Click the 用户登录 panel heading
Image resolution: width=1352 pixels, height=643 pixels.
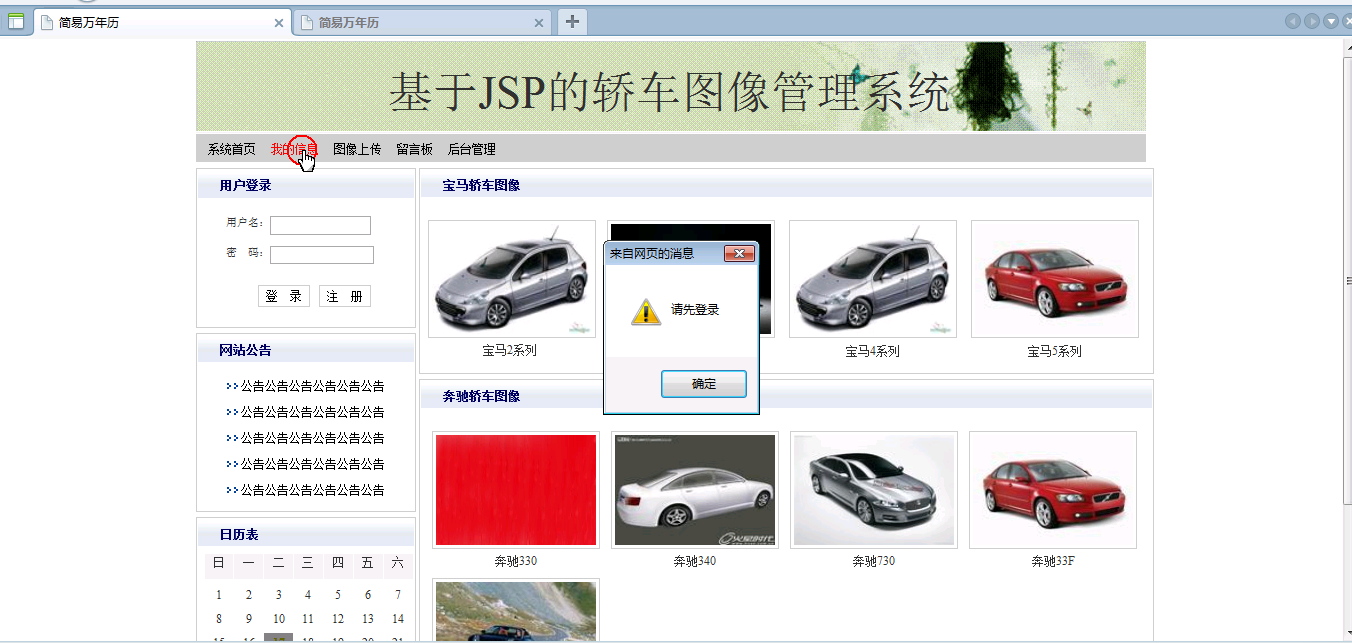246,185
